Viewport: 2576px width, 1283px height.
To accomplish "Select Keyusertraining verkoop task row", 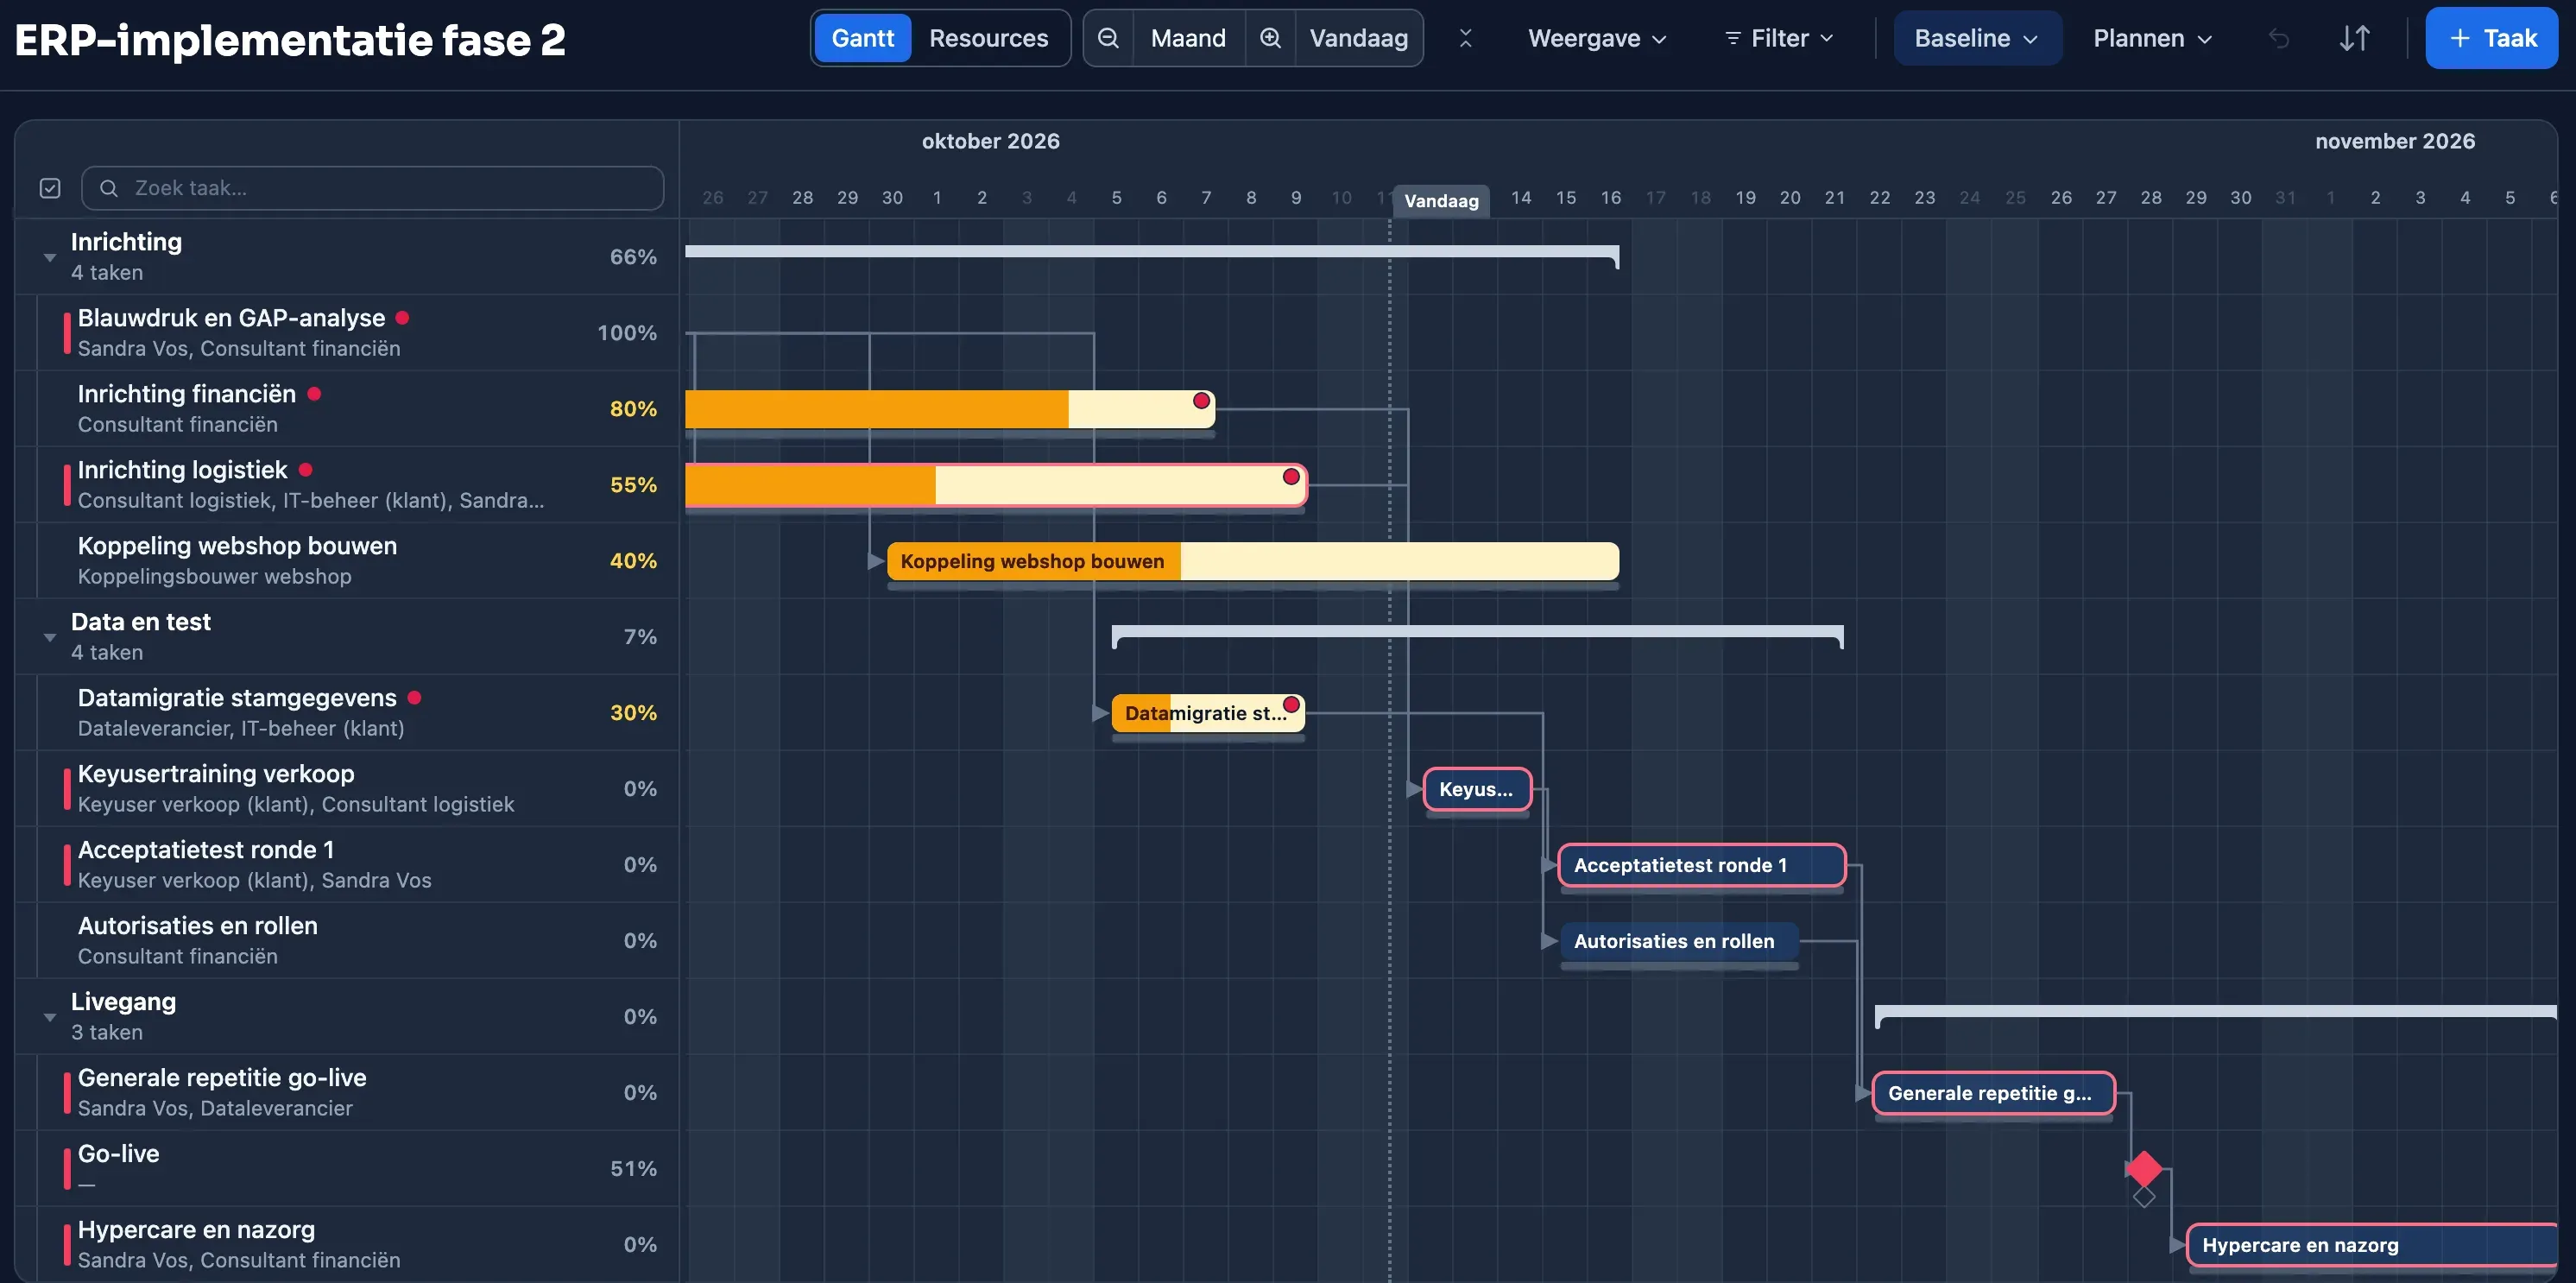I will pos(347,788).
